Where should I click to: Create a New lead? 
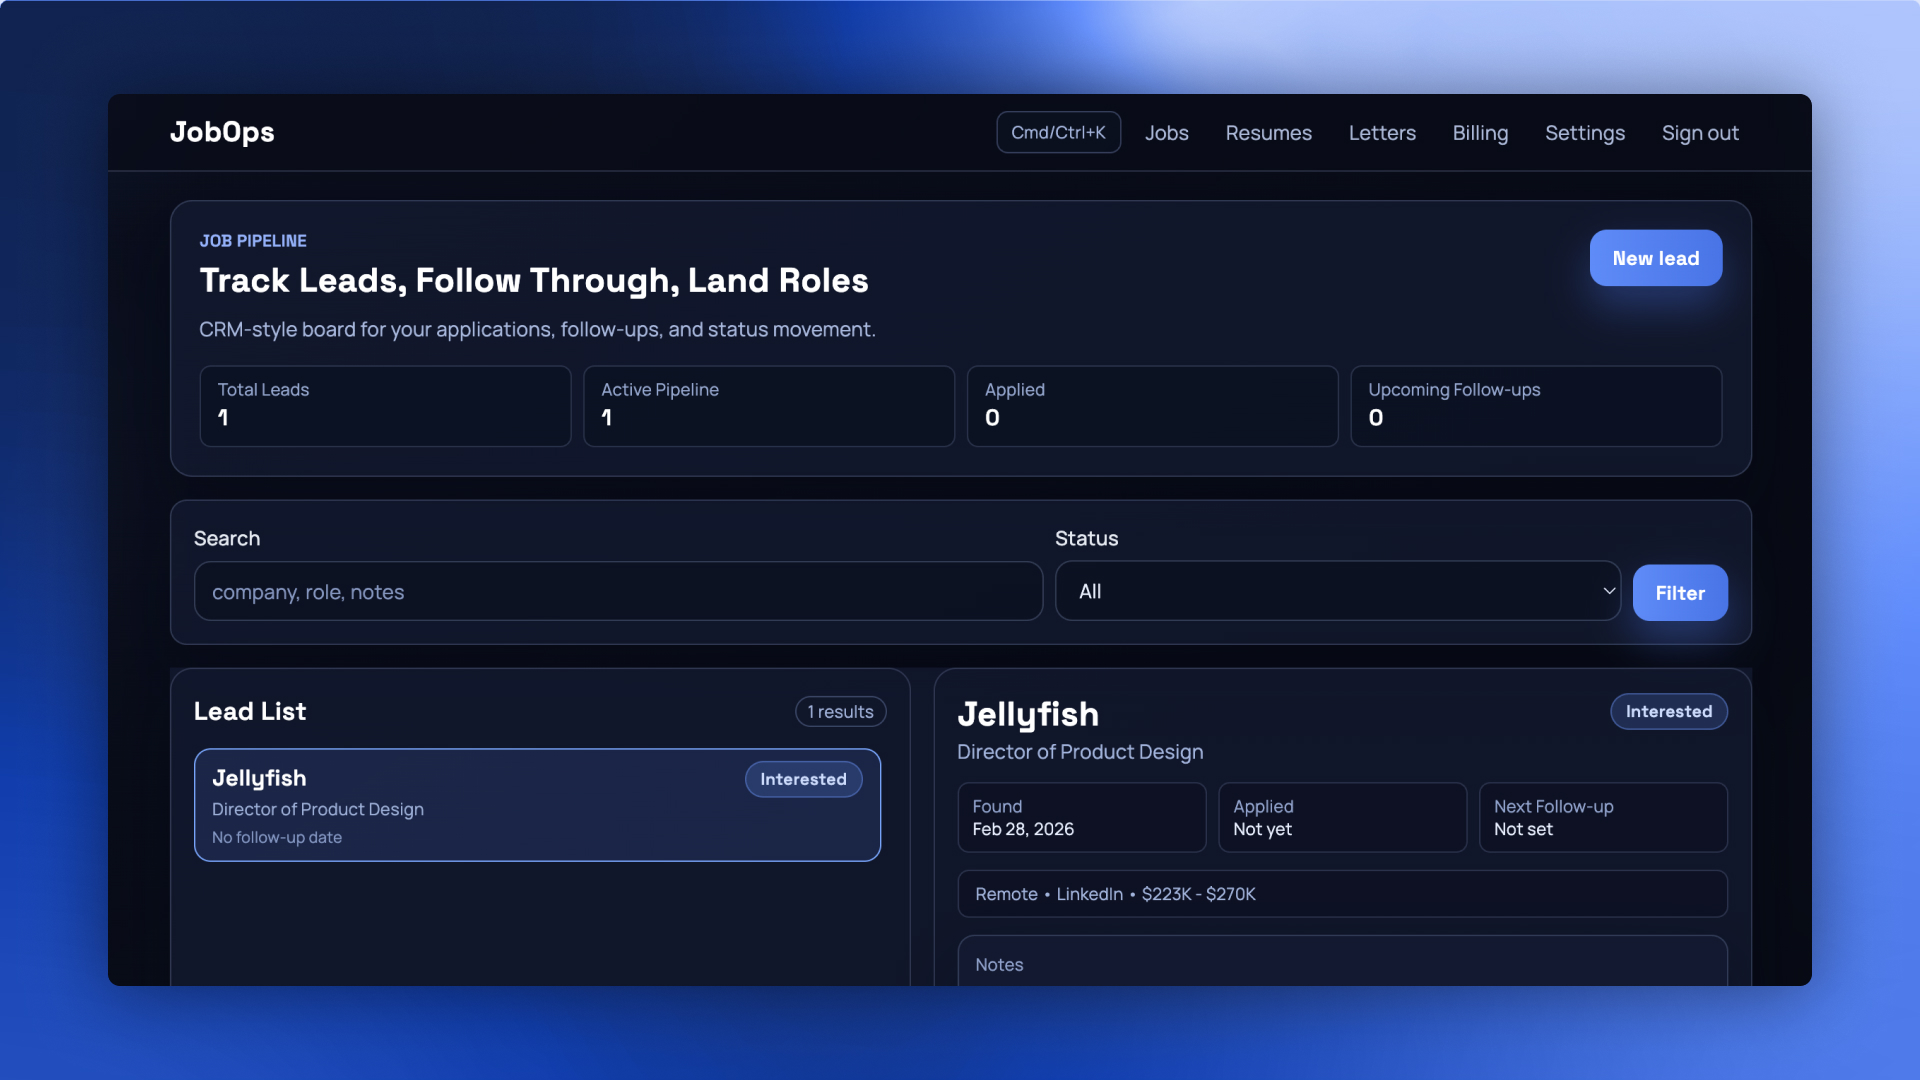point(1655,258)
